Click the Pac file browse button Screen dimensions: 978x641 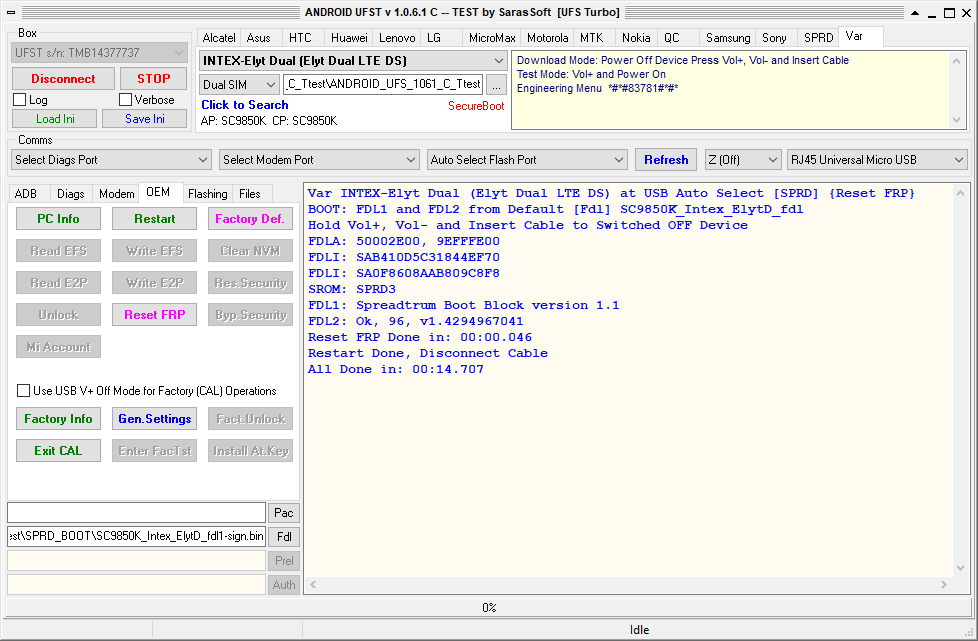tap(284, 513)
